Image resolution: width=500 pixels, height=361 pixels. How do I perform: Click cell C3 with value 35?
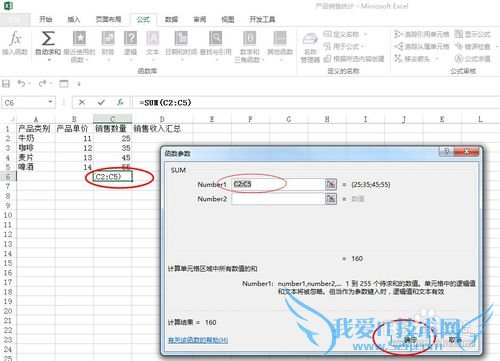tap(113, 148)
